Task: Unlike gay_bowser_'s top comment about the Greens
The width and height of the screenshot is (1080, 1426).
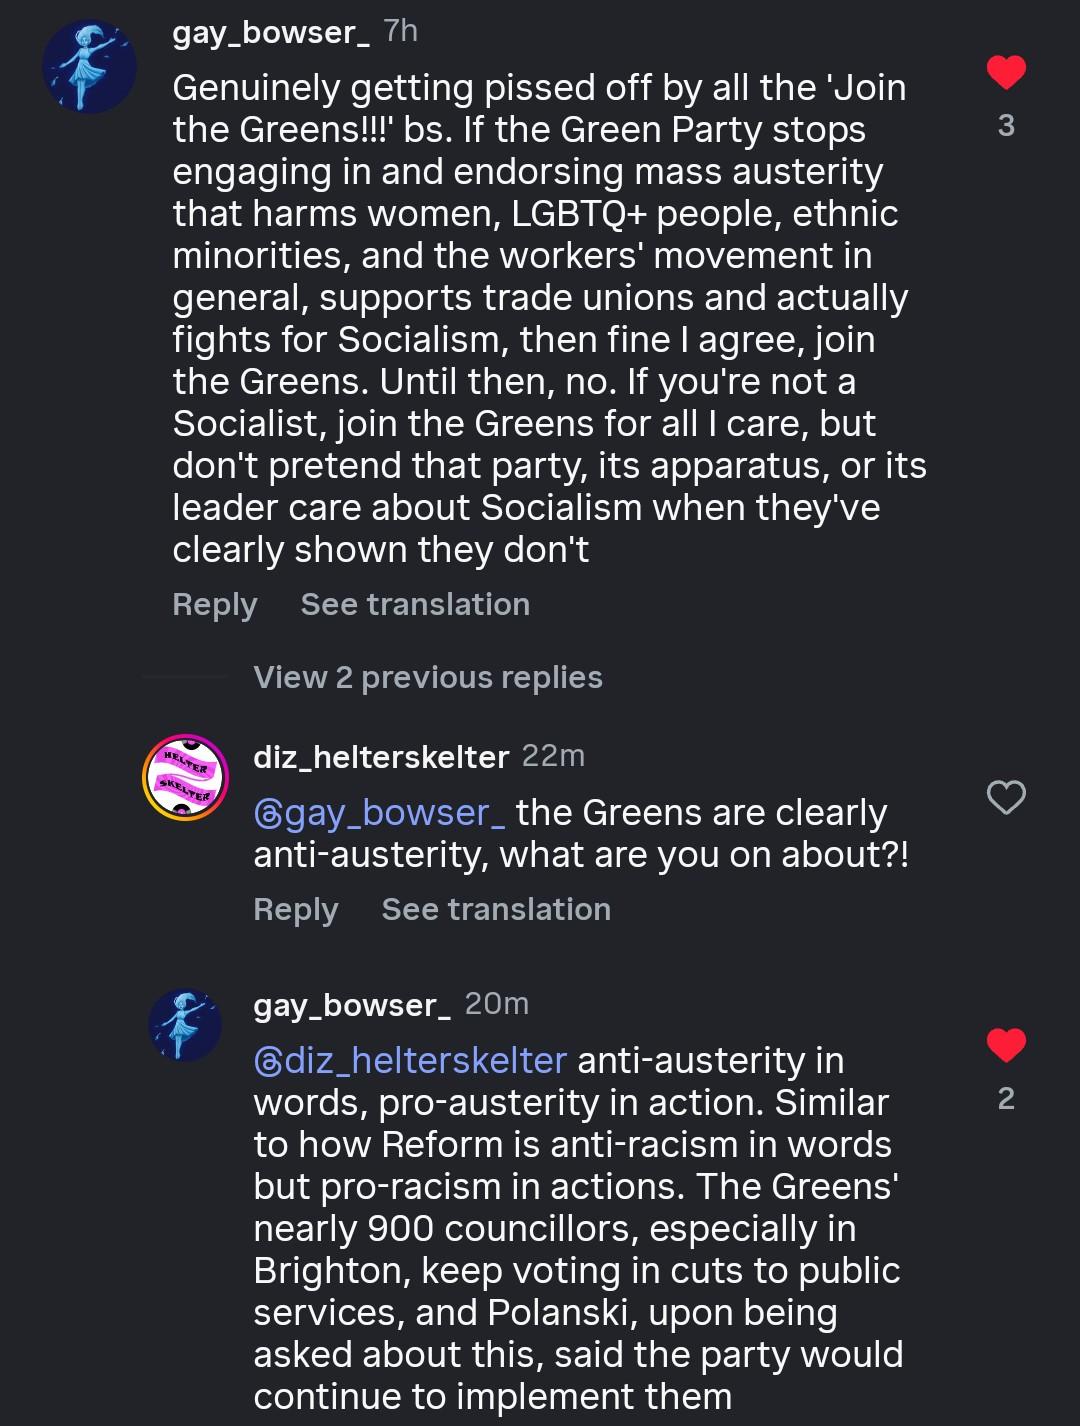Action: click(x=1006, y=73)
